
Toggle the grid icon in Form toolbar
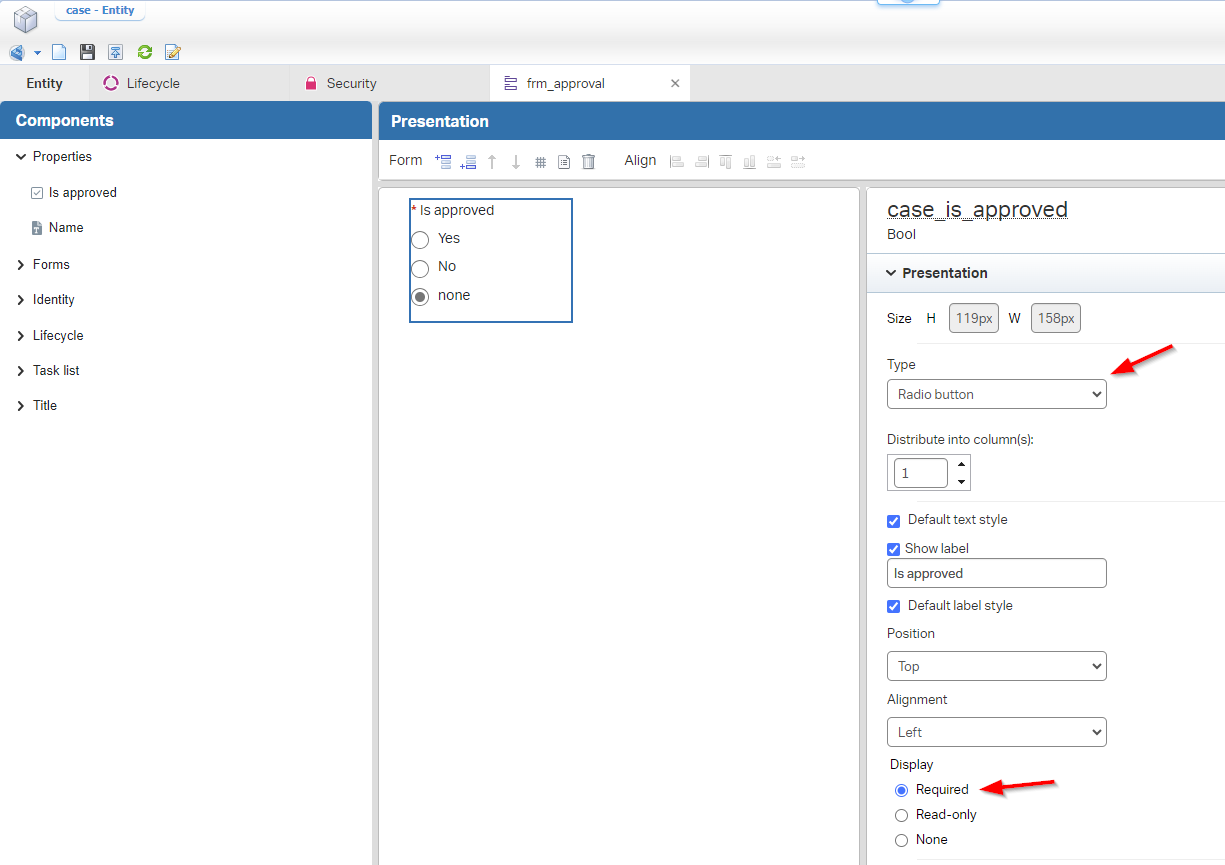click(540, 162)
